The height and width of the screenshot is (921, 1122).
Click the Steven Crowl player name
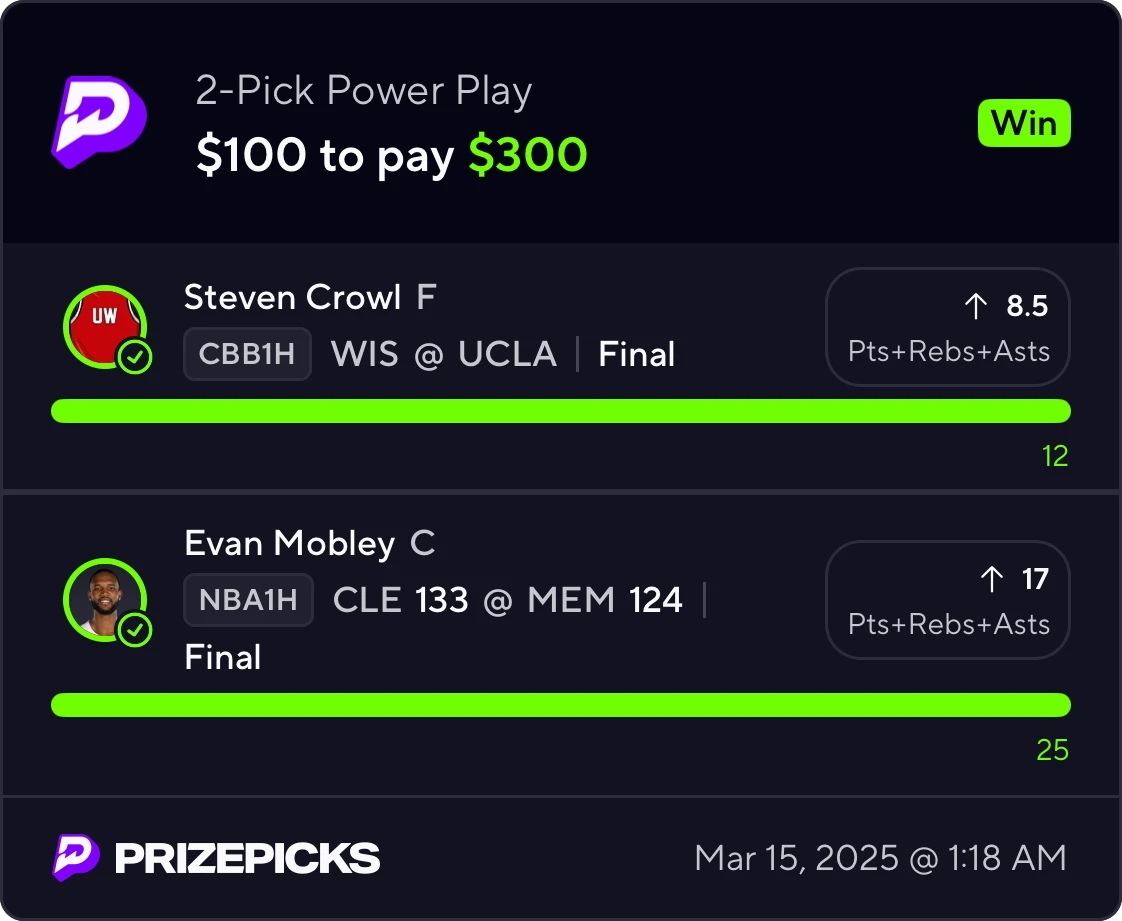[292, 297]
